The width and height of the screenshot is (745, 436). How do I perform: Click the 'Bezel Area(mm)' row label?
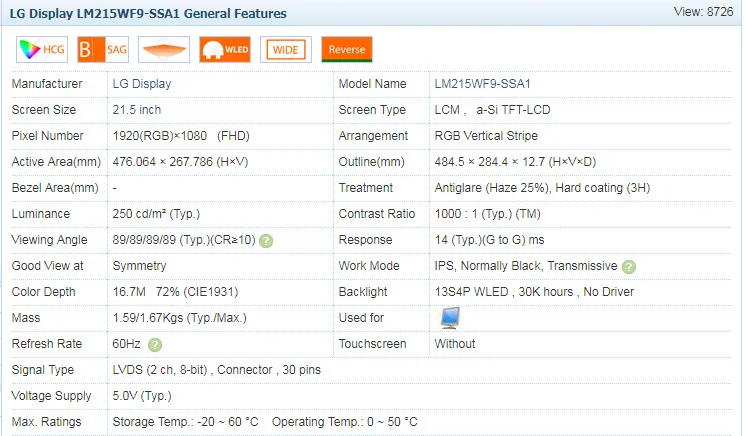click(x=55, y=188)
